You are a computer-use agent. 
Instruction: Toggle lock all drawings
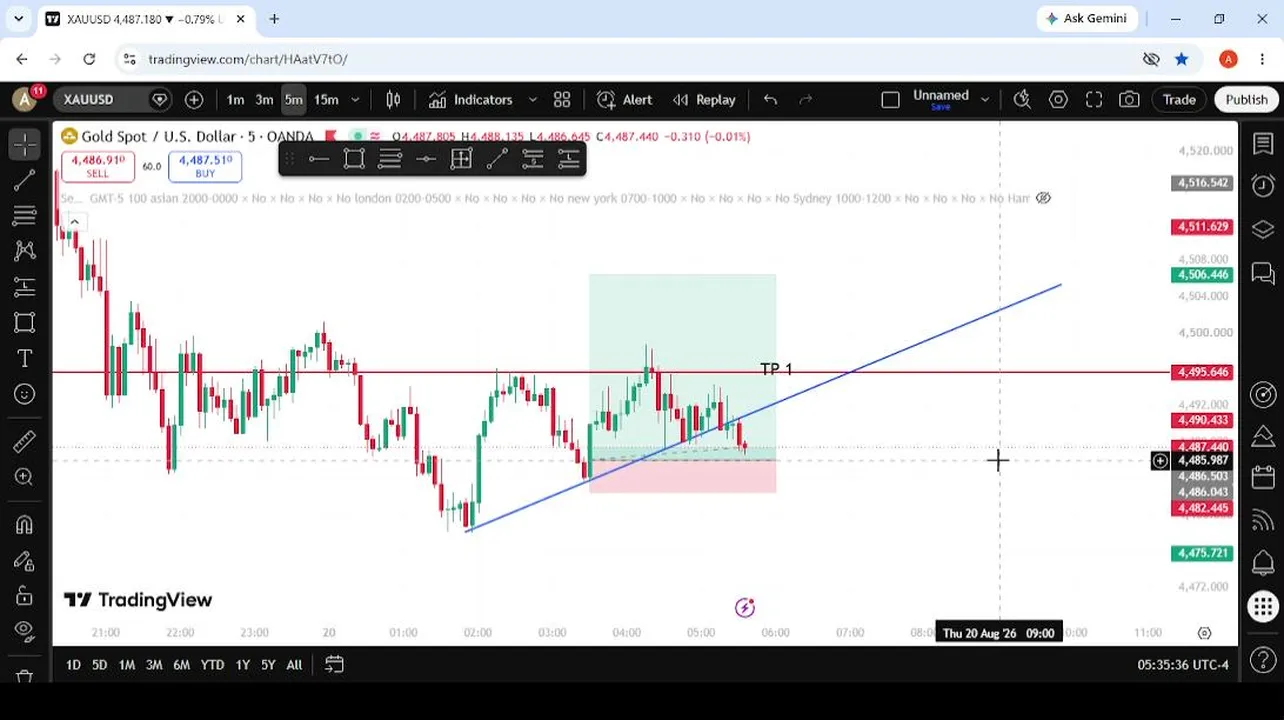click(x=25, y=596)
